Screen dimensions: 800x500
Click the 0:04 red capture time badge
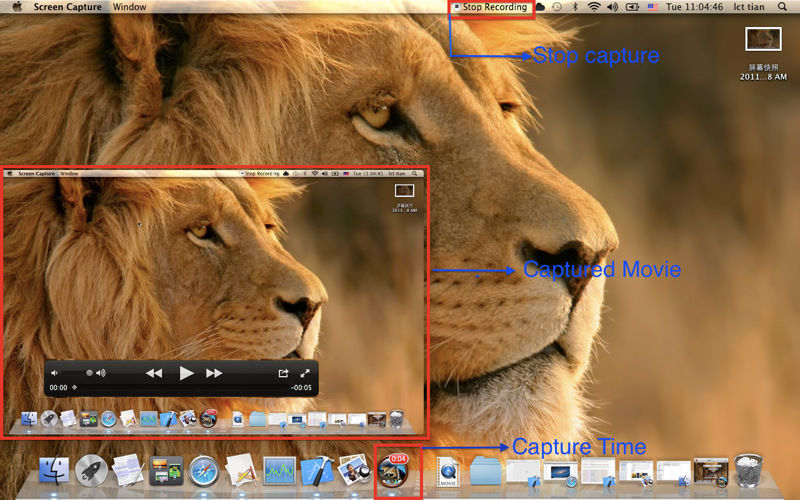click(x=398, y=459)
